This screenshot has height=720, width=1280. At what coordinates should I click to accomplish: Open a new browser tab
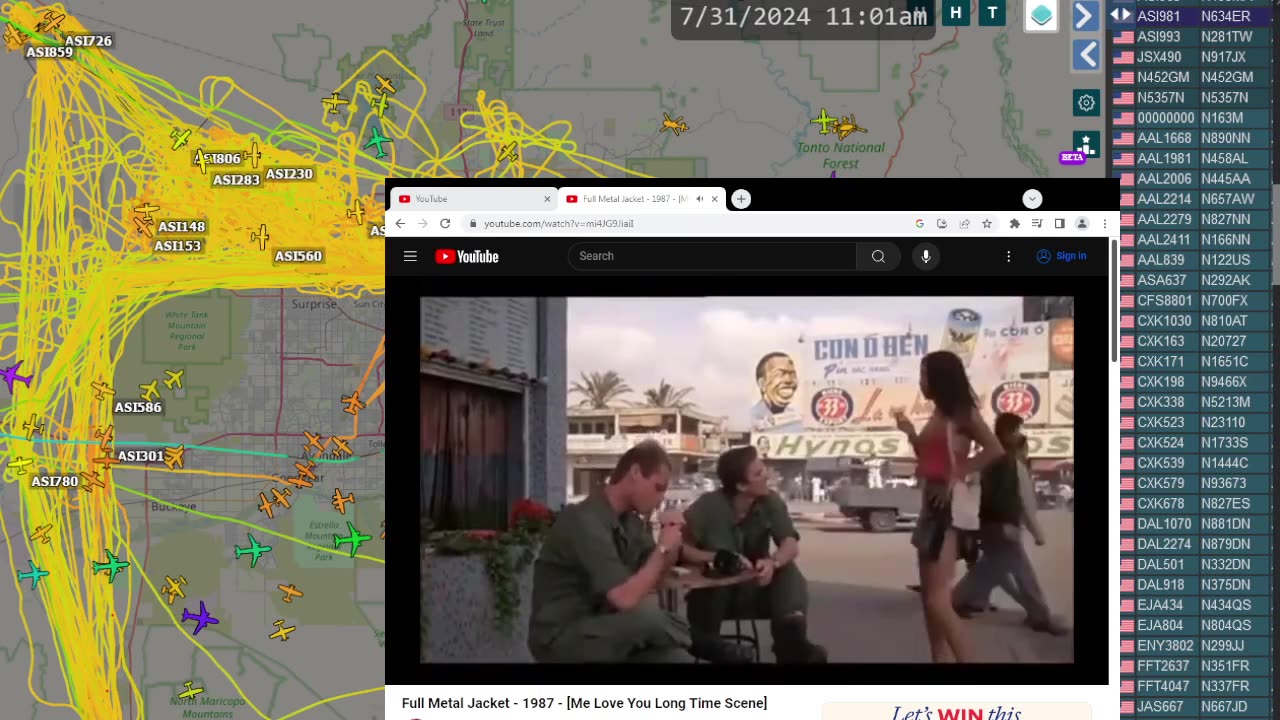[741, 199]
